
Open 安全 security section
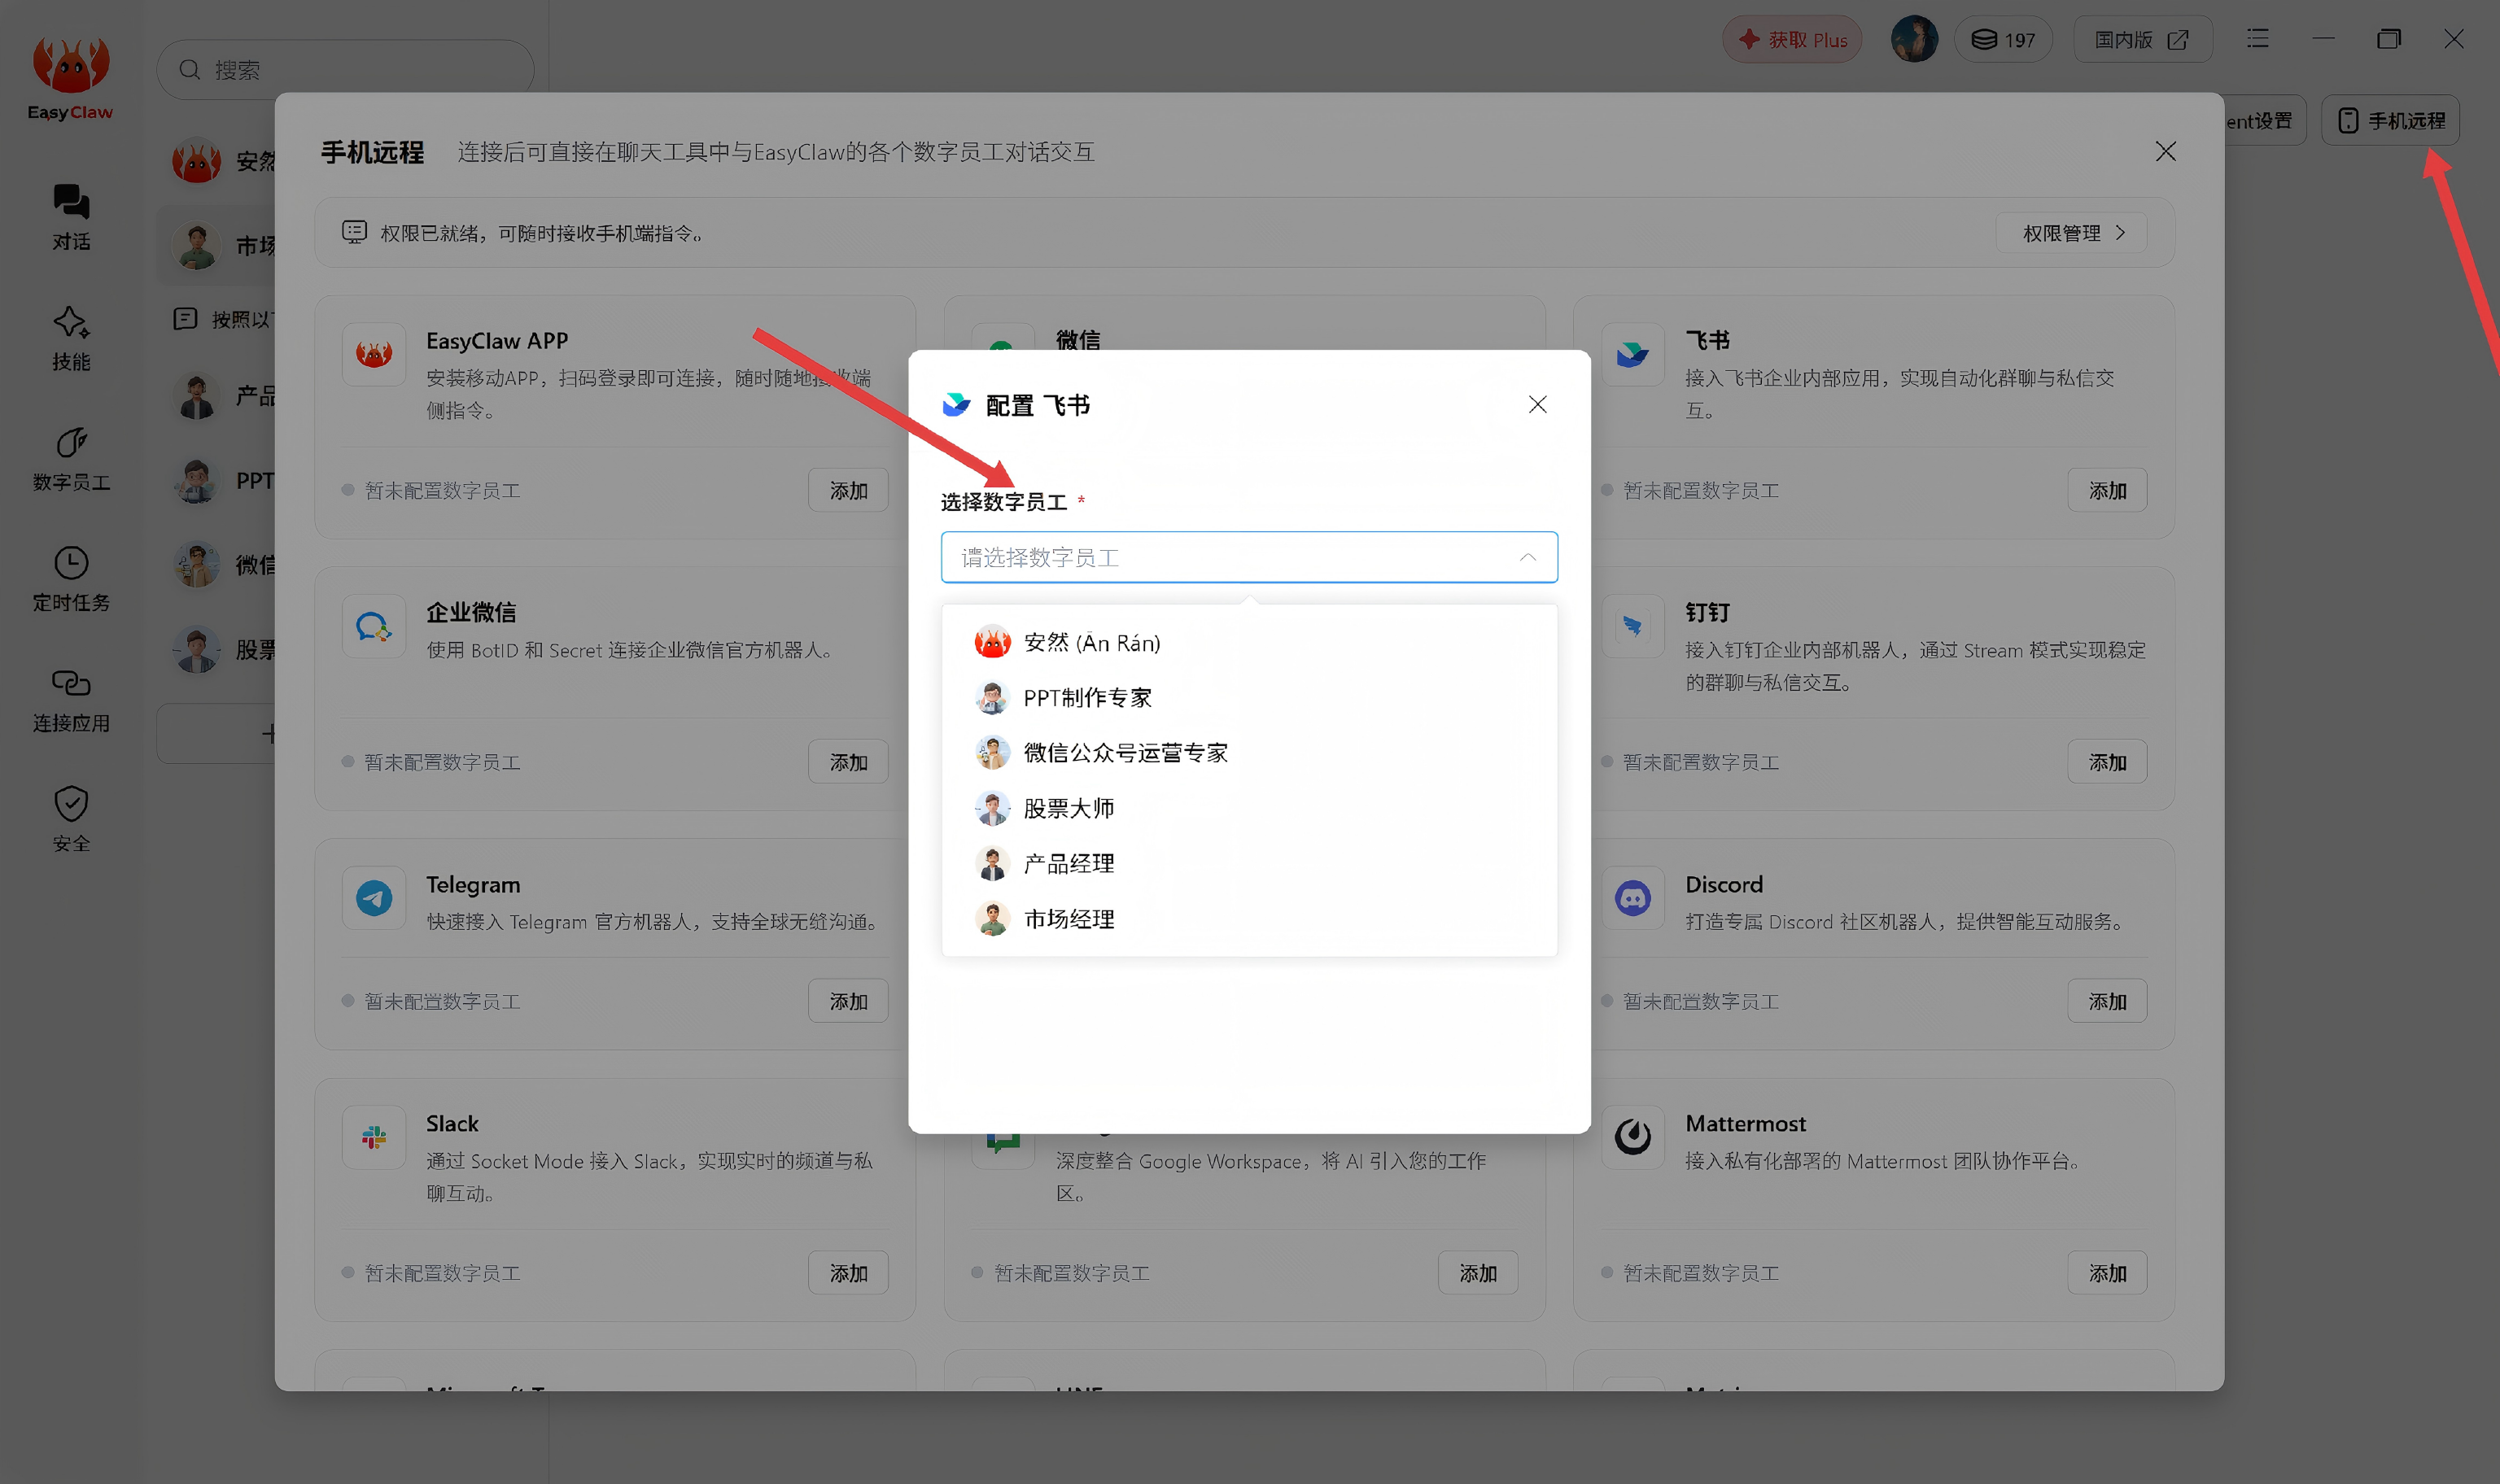click(71, 820)
